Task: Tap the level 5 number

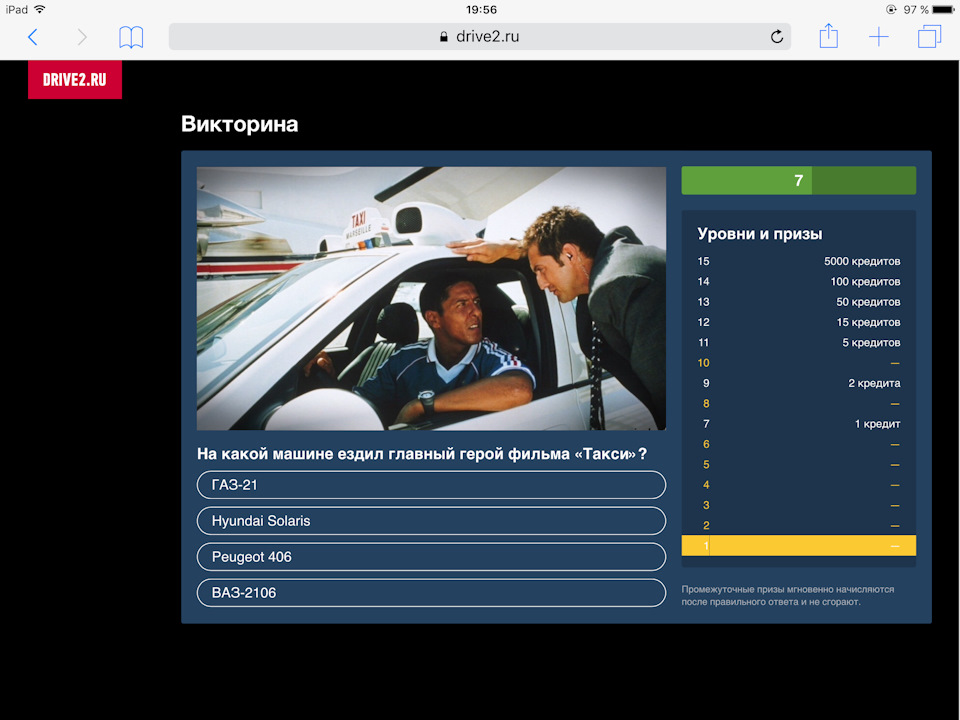Action: [x=706, y=465]
